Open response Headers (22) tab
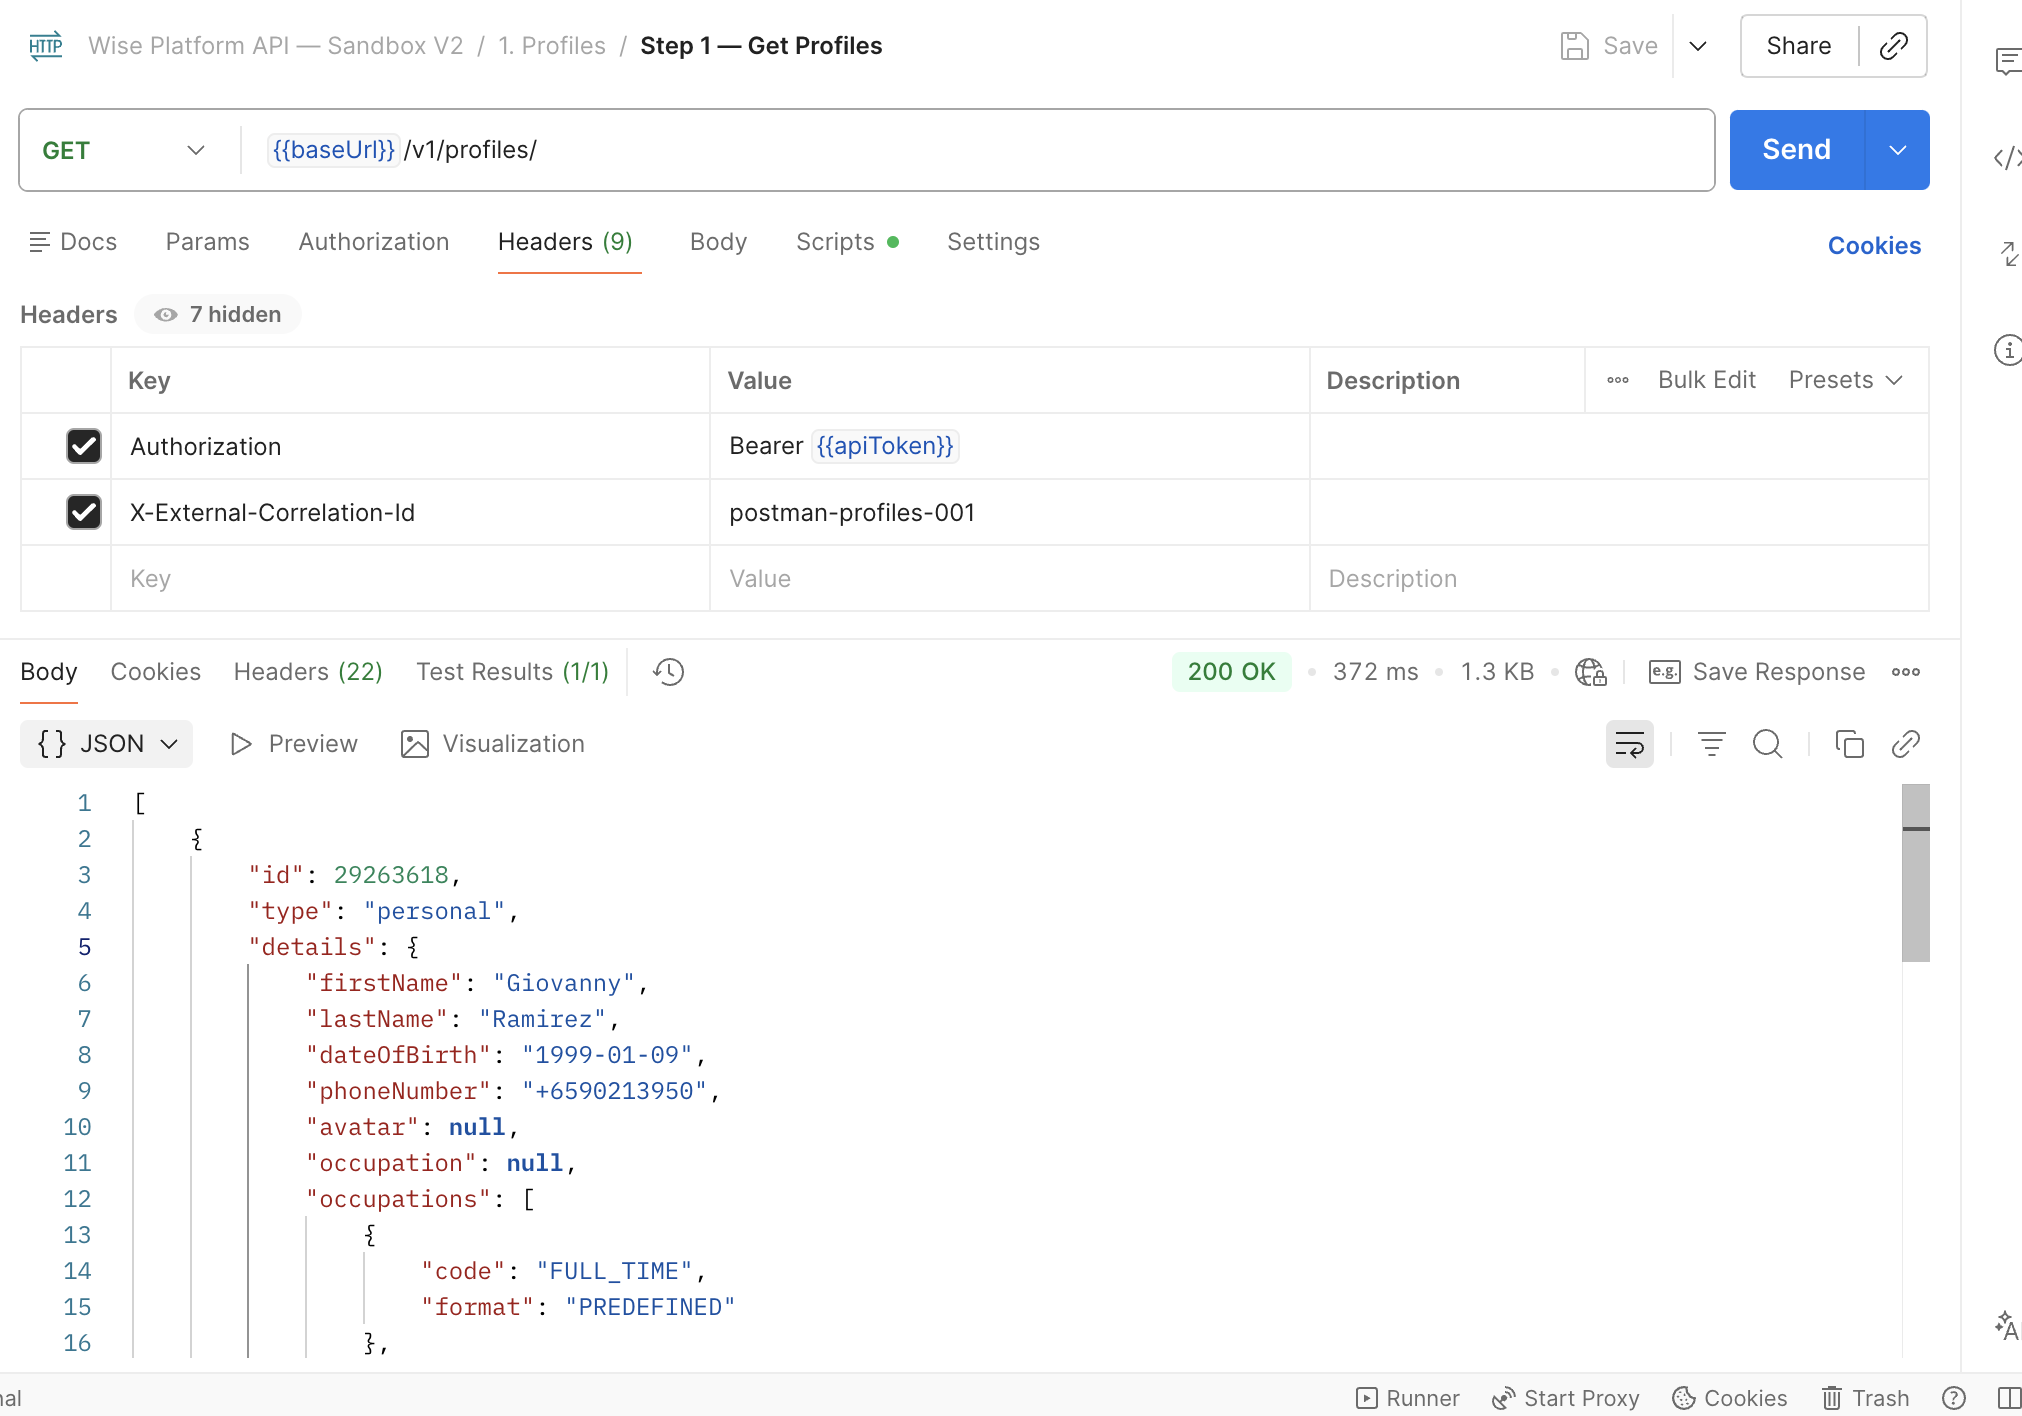Screen dimensions: 2022x1416 (x=308, y=672)
